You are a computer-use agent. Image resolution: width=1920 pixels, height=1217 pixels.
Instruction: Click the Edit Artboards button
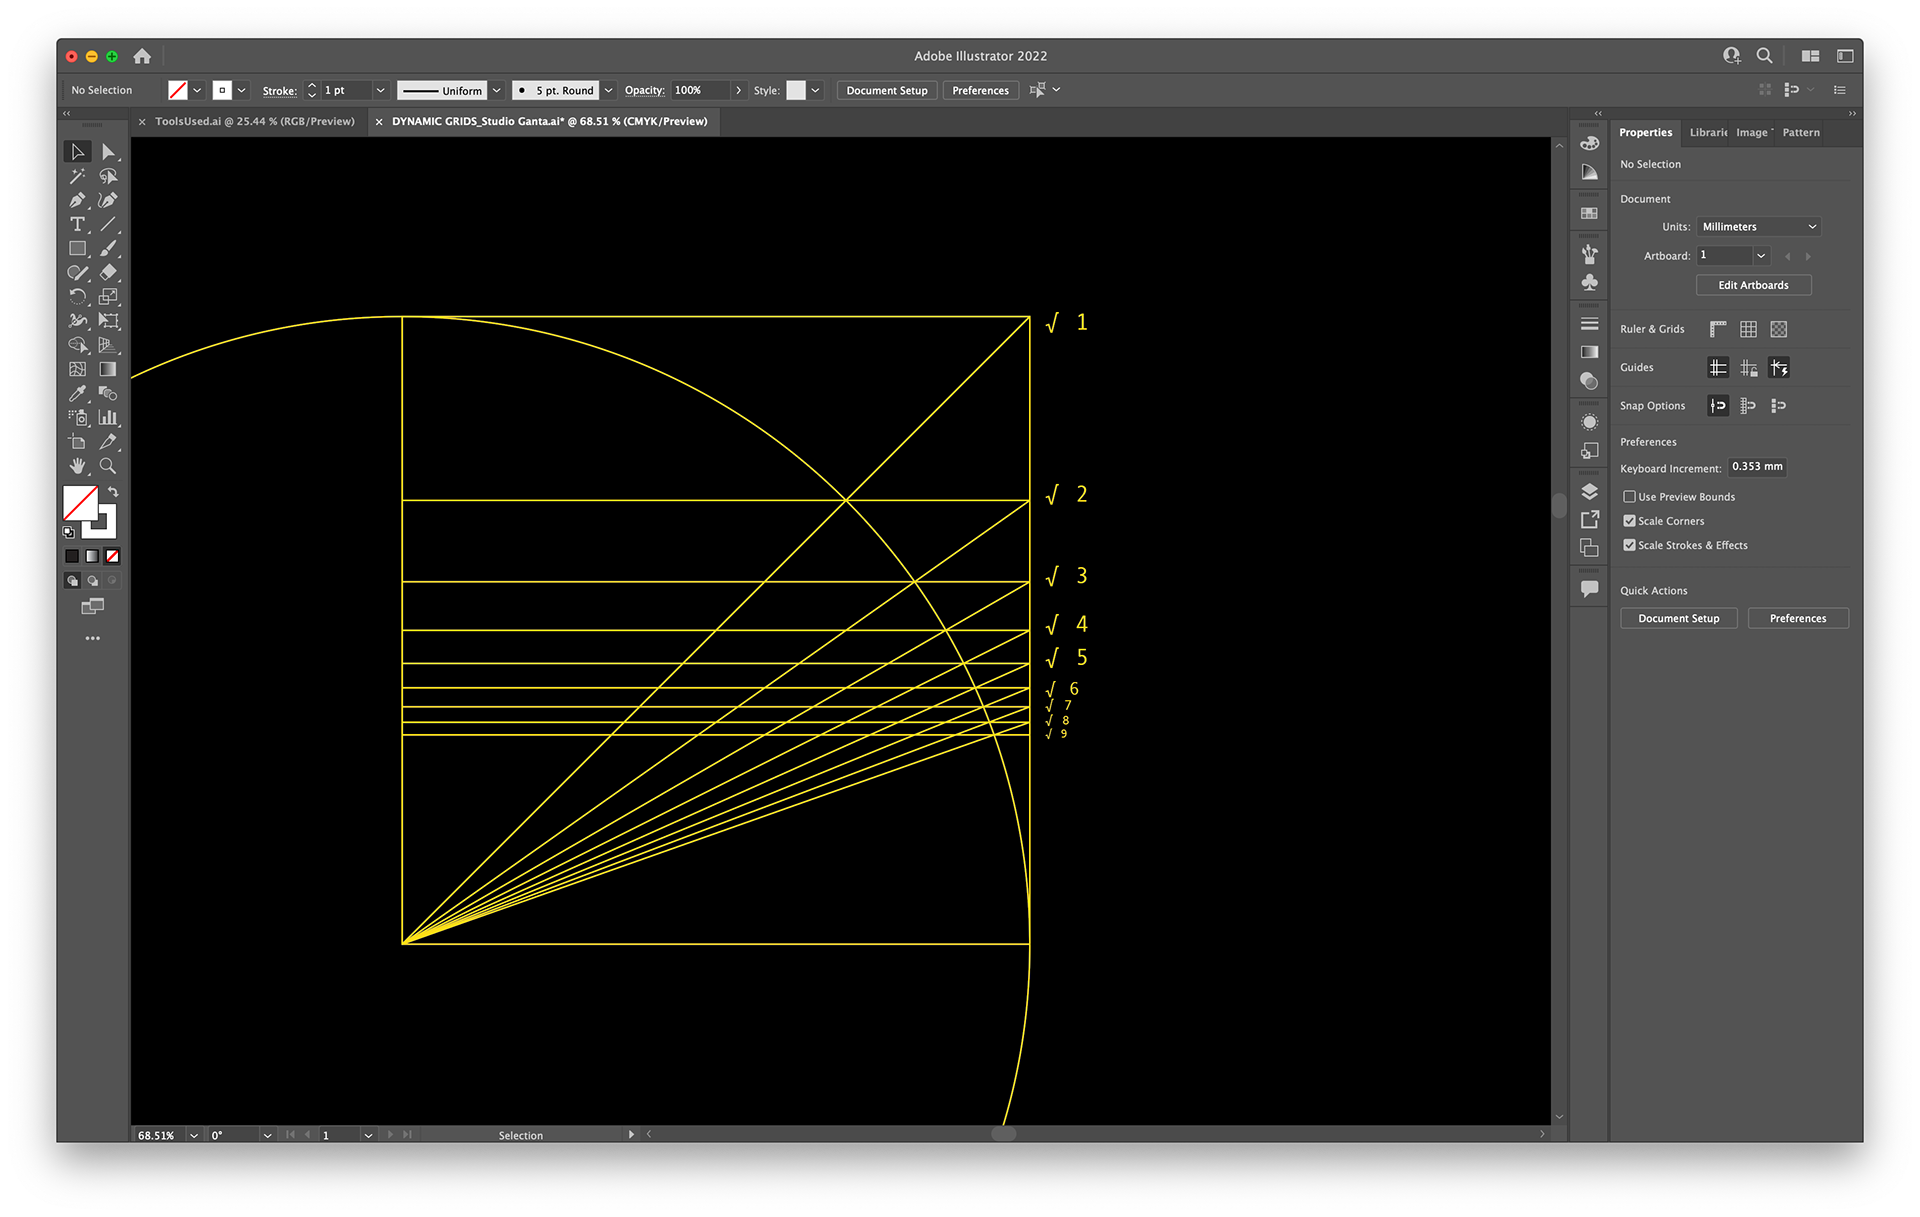pos(1753,285)
